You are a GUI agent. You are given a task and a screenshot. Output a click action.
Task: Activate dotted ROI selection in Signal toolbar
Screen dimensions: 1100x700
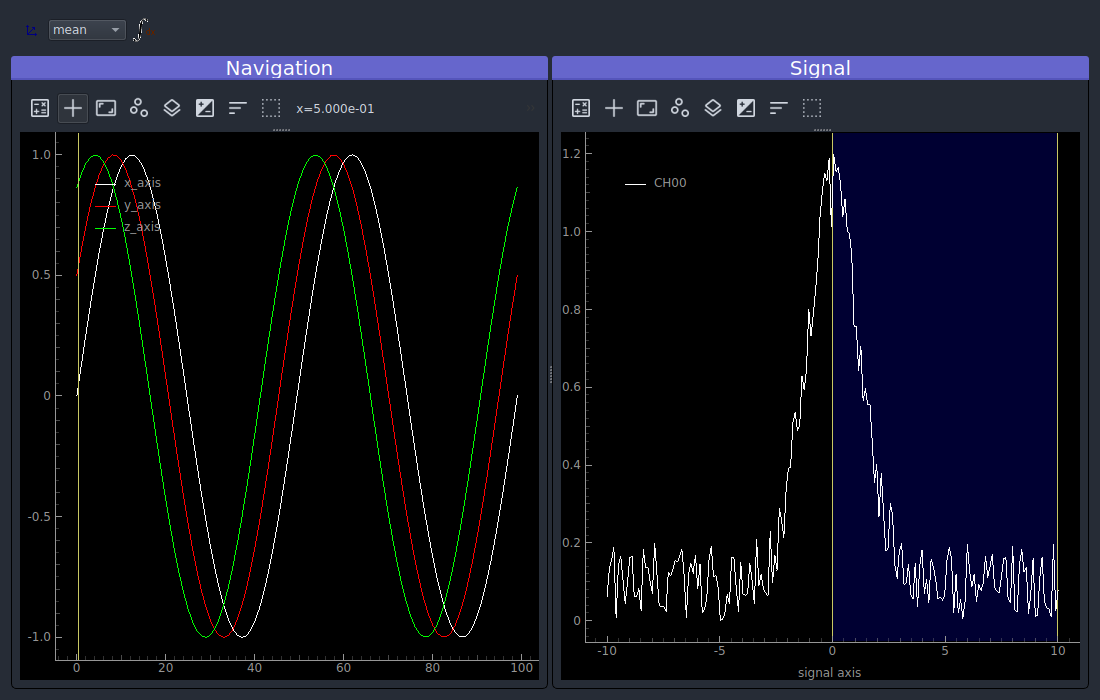[812, 108]
